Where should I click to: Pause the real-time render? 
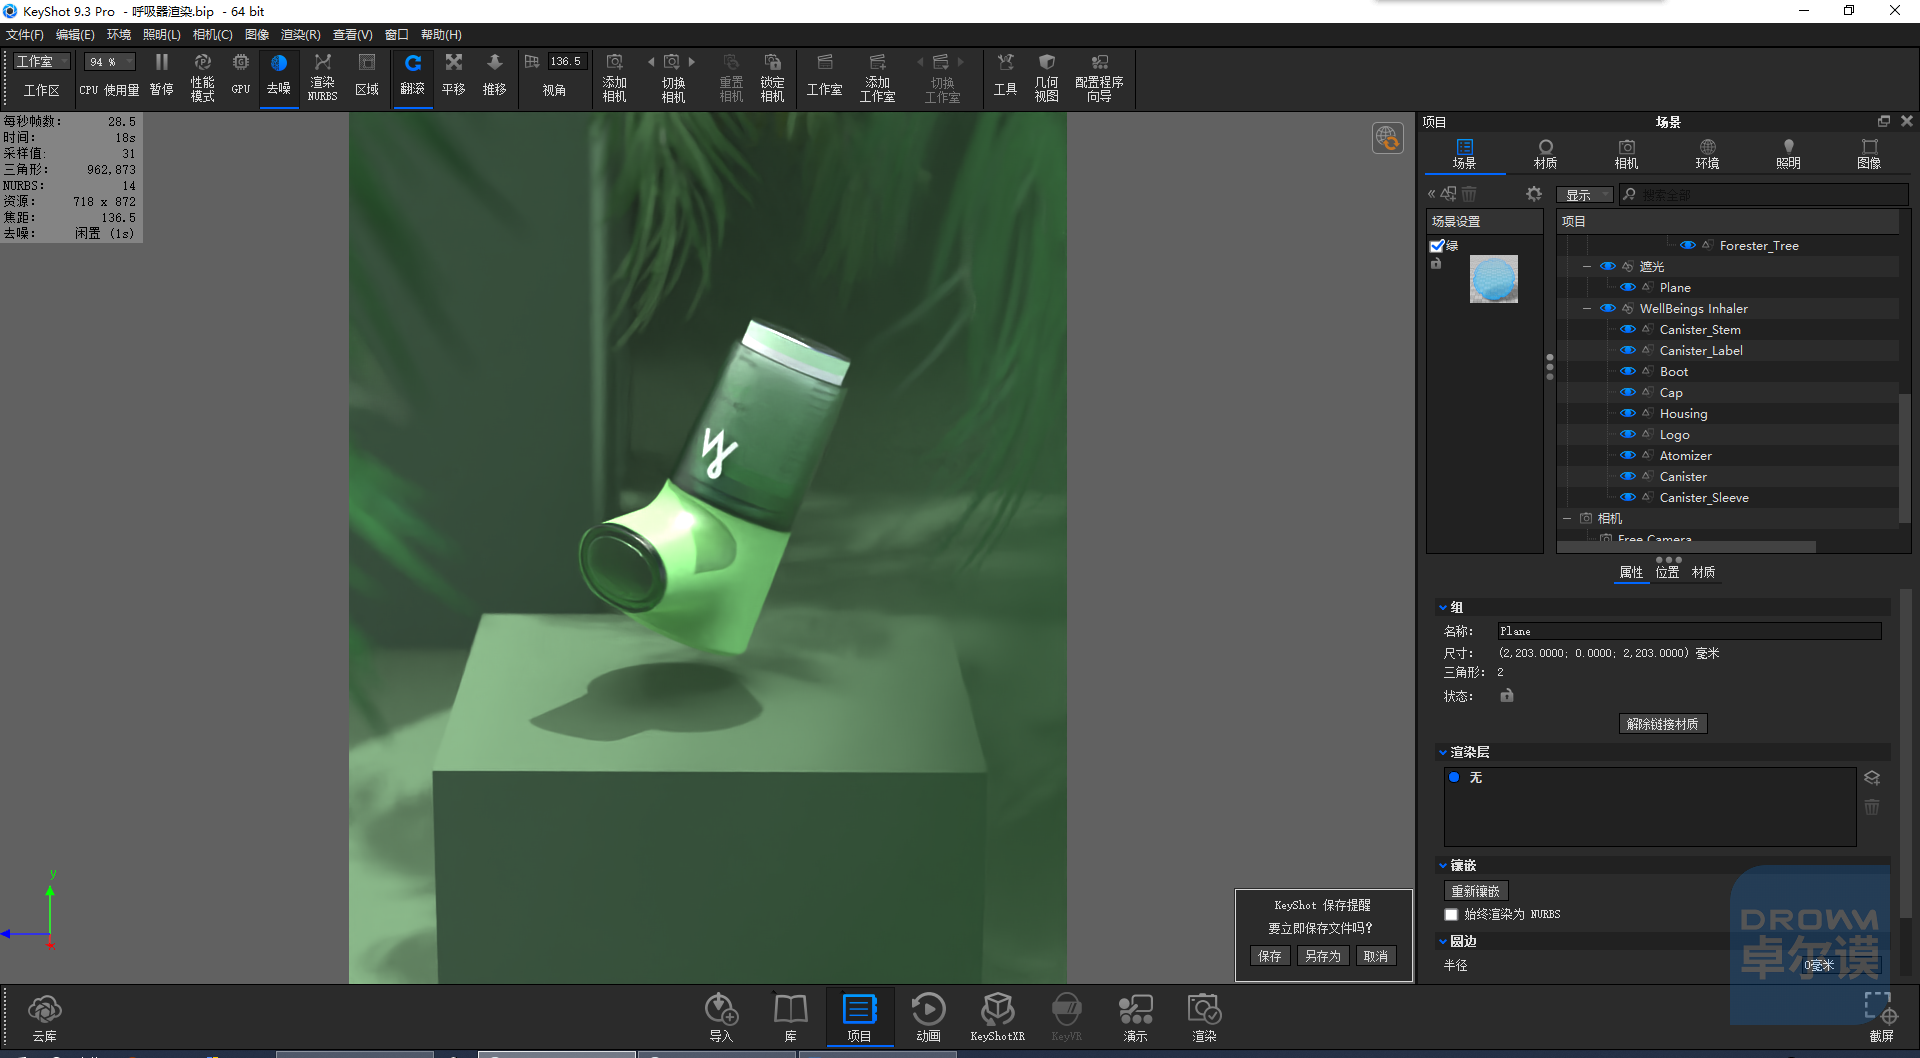pos(161,75)
